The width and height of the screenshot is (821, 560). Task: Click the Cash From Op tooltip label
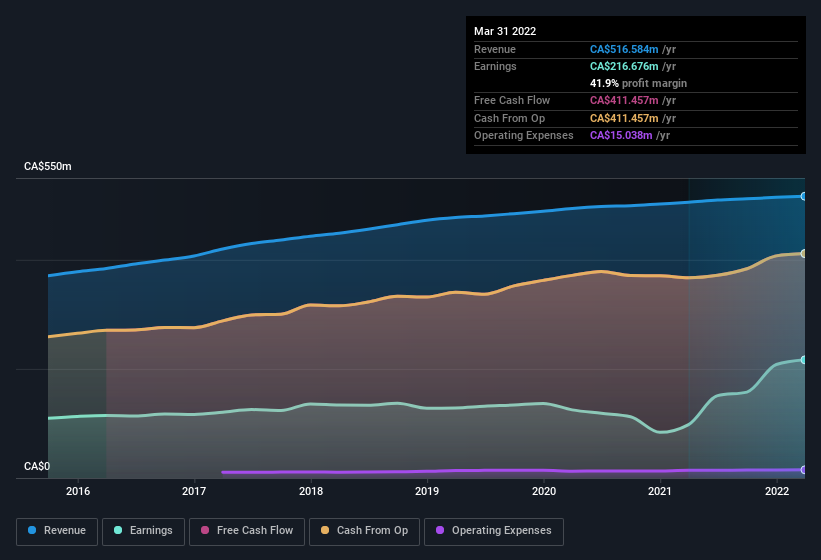click(x=509, y=118)
